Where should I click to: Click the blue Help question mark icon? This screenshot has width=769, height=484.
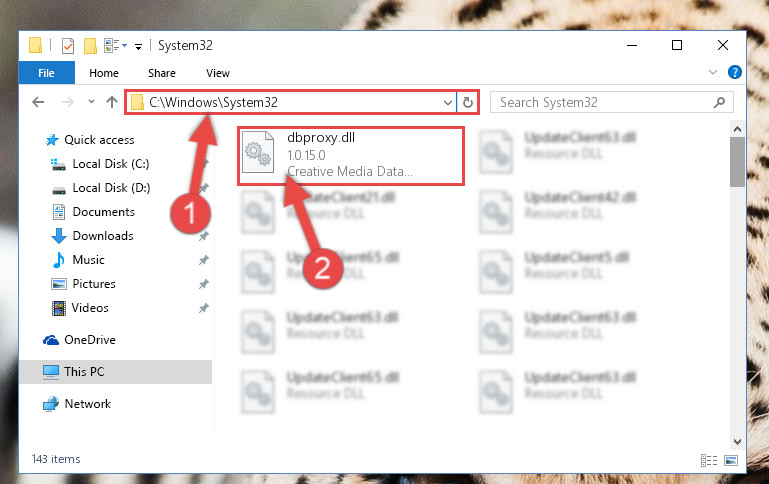pyautogui.click(x=734, y=73)
